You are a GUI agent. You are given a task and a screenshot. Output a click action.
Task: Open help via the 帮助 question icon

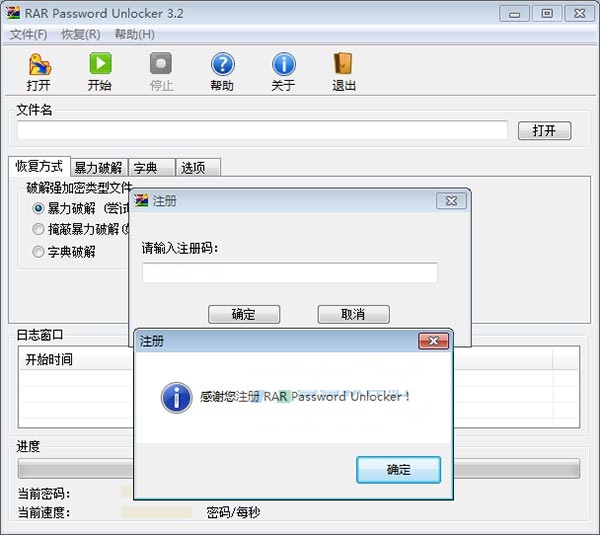coord(222,64)
